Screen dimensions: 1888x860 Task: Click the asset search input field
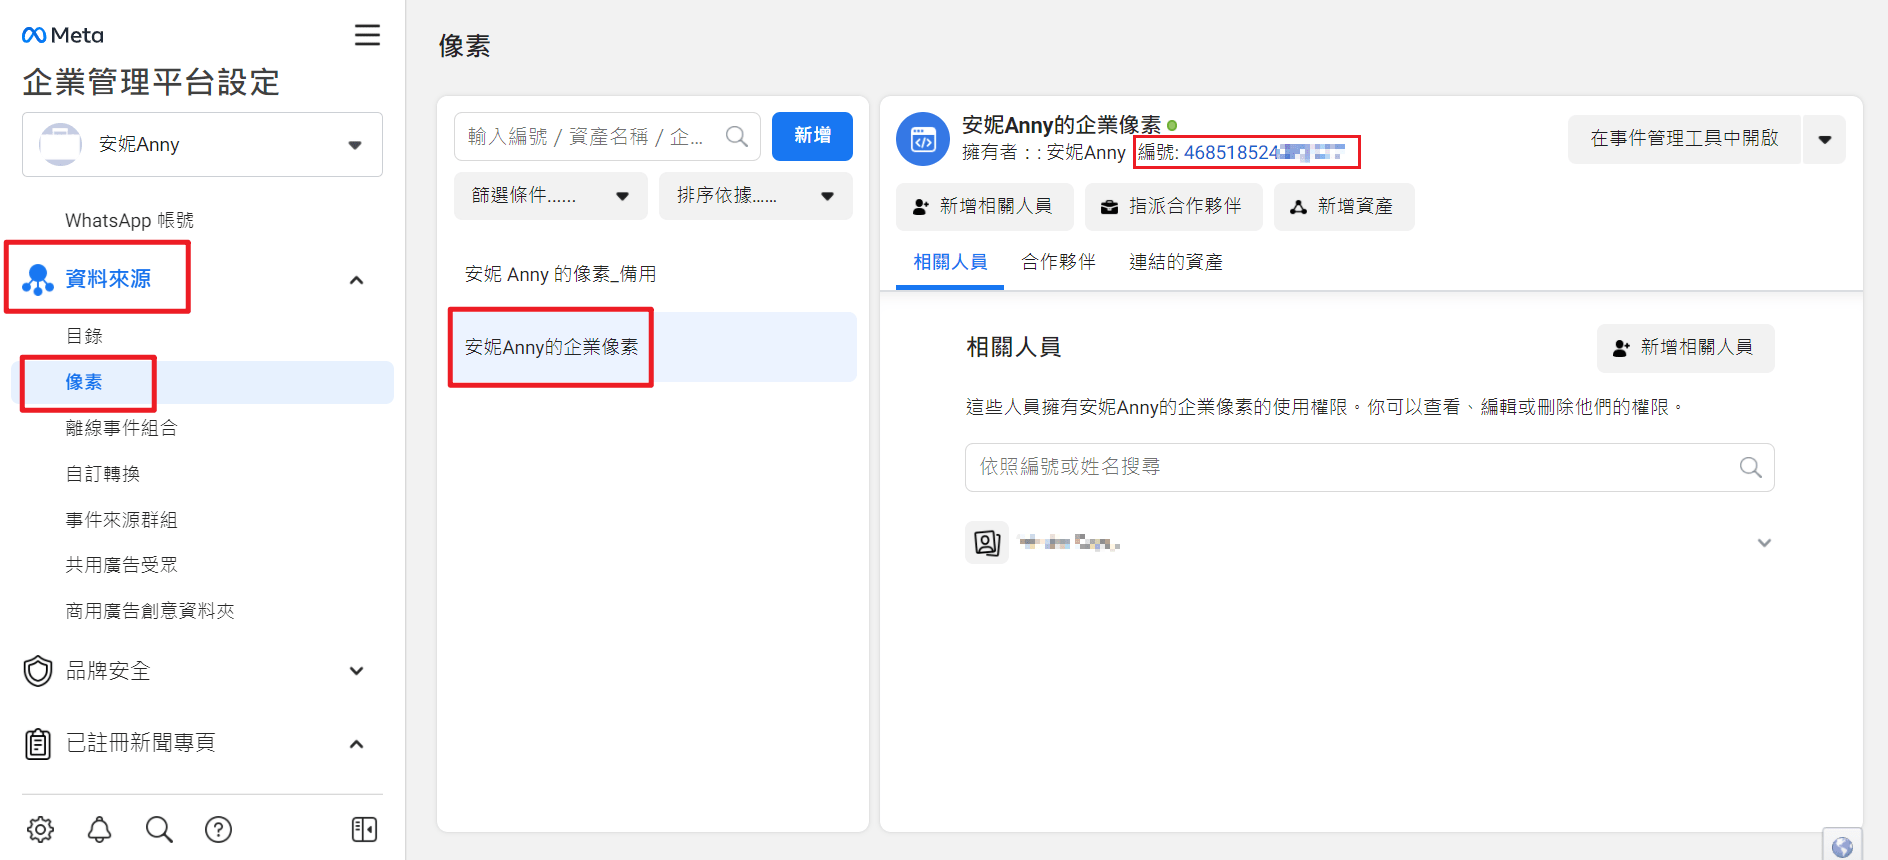607,136
